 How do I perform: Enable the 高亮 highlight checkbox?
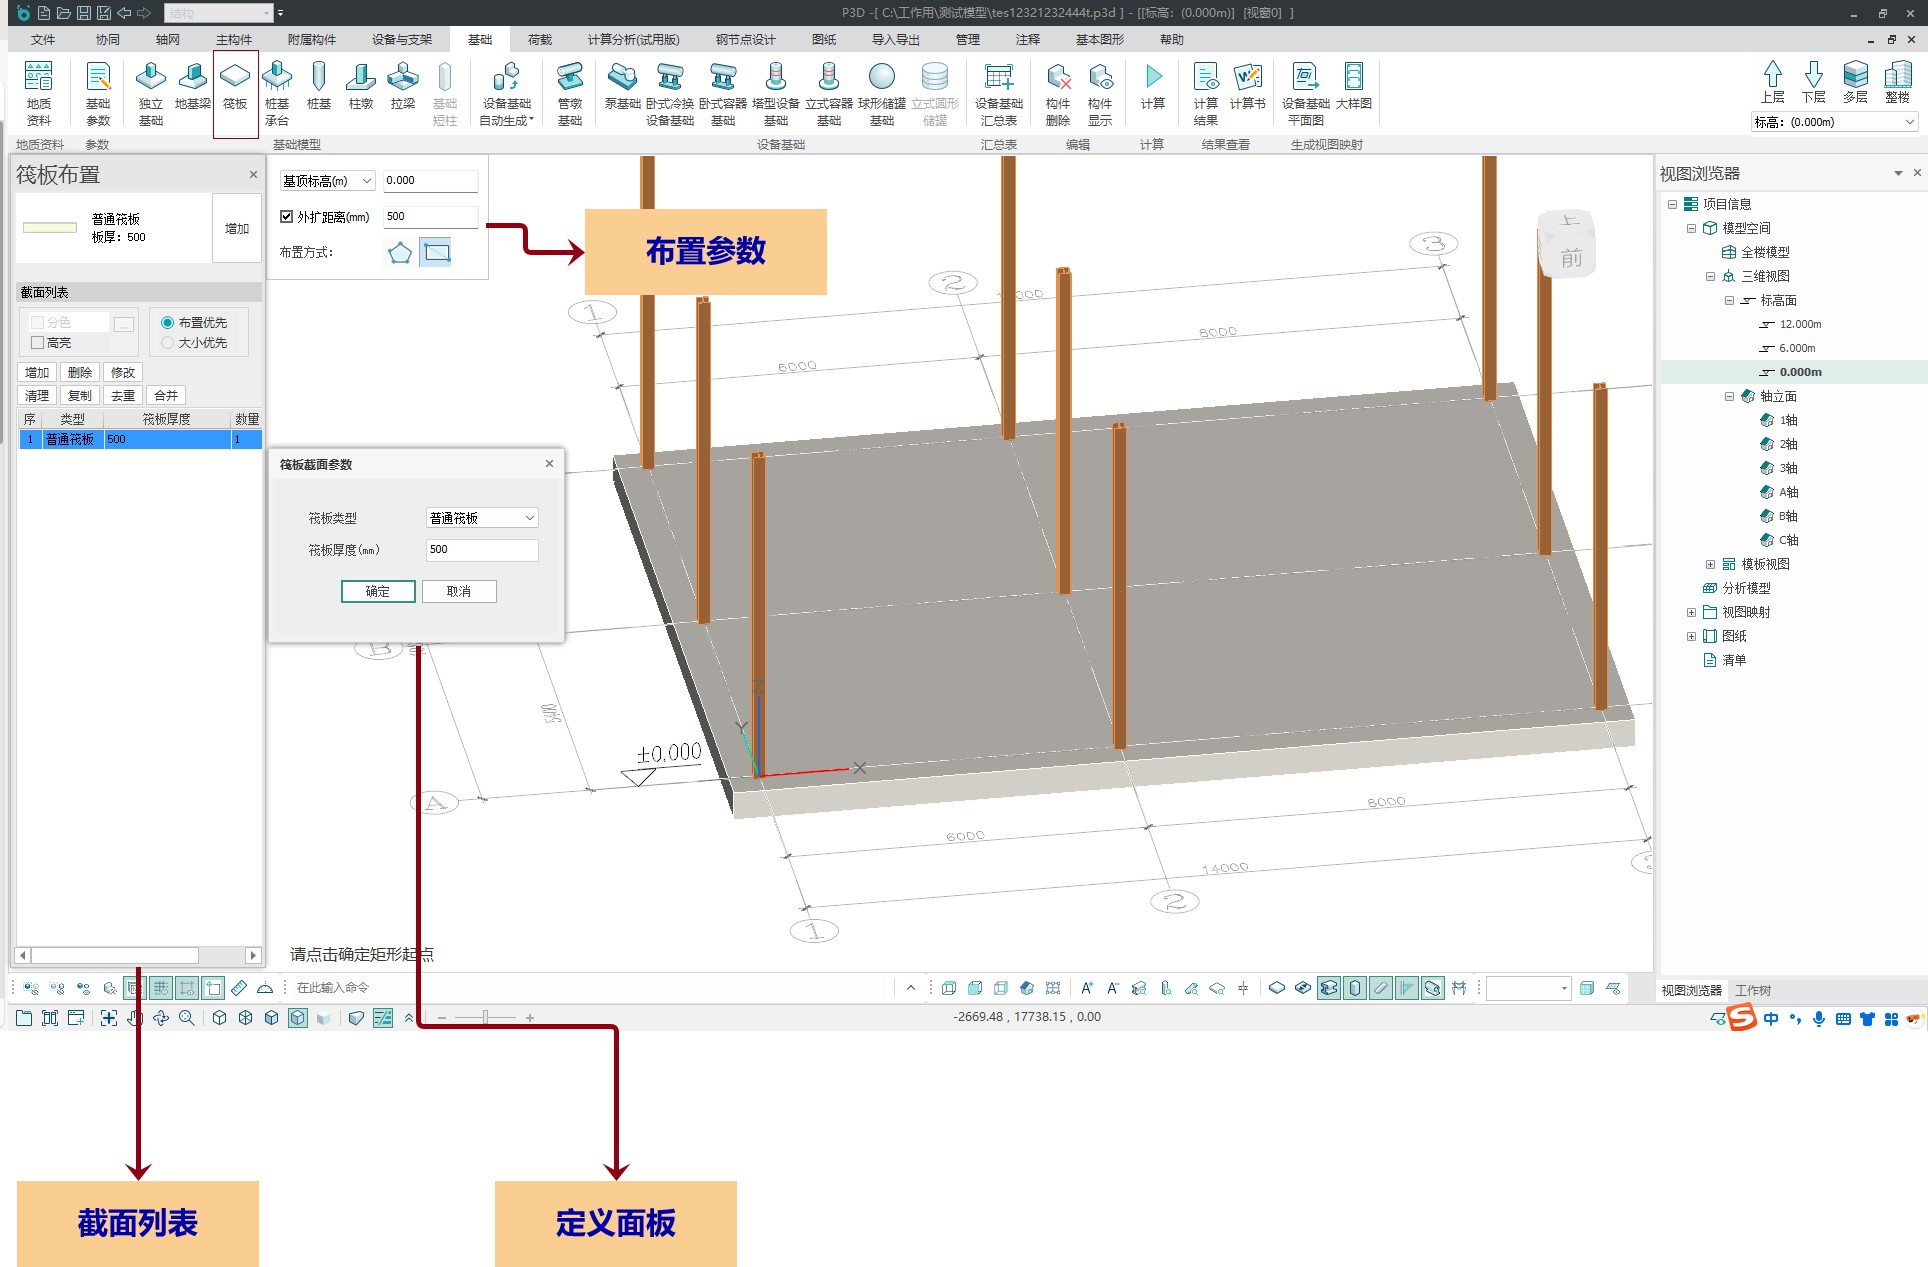tap(38, 343)
